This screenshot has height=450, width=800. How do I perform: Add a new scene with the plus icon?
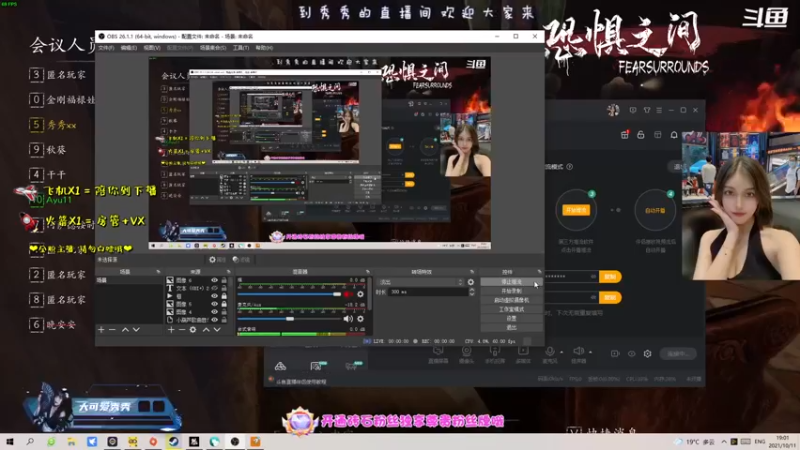point(101,330)
